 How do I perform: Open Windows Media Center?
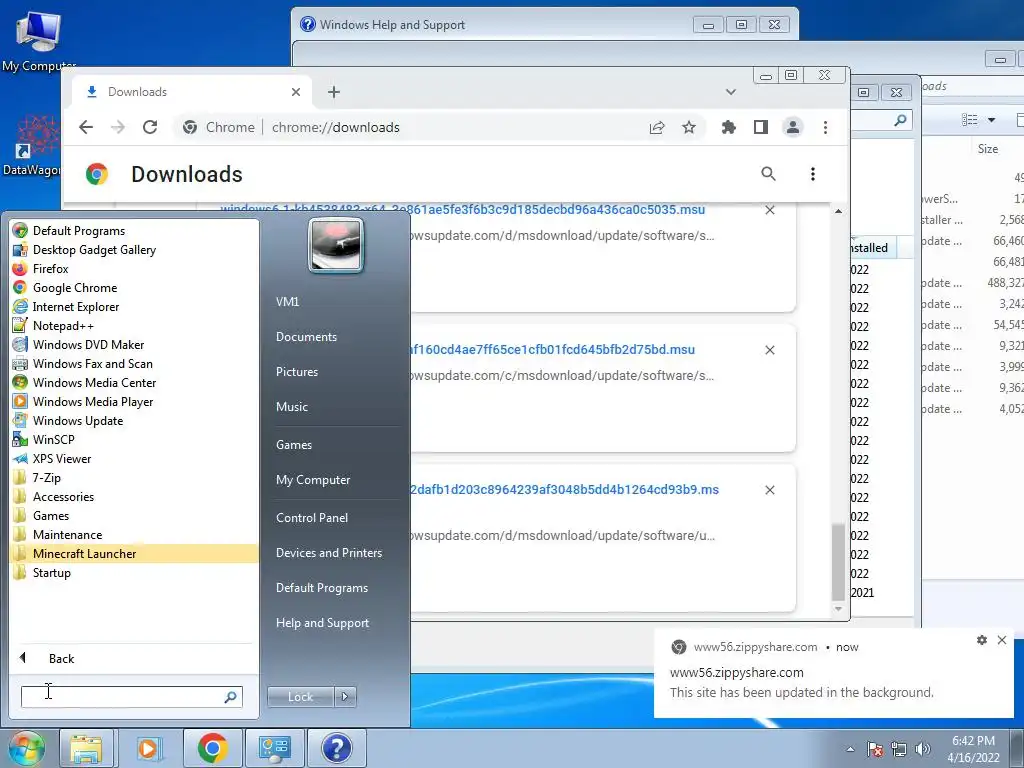[x=134, y=382]
